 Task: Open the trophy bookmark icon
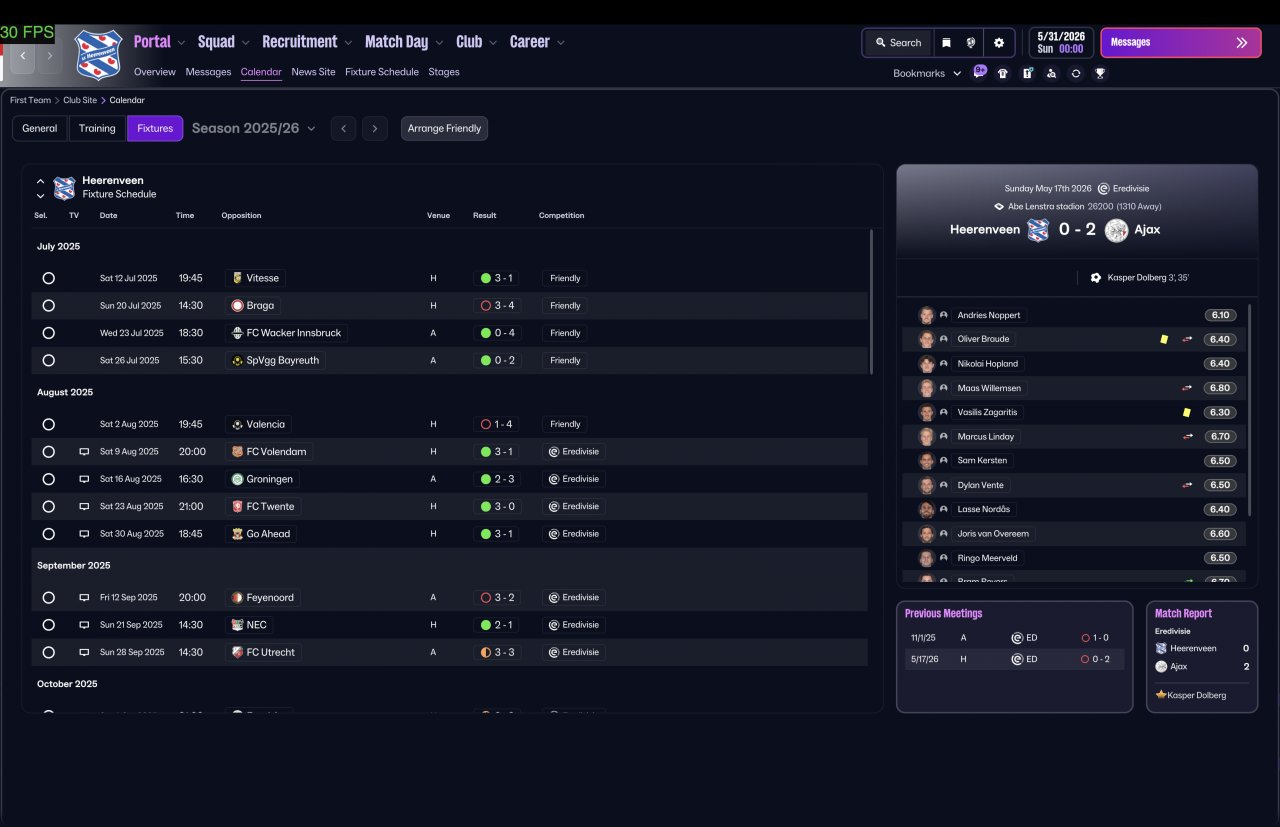pos(1100,73)
